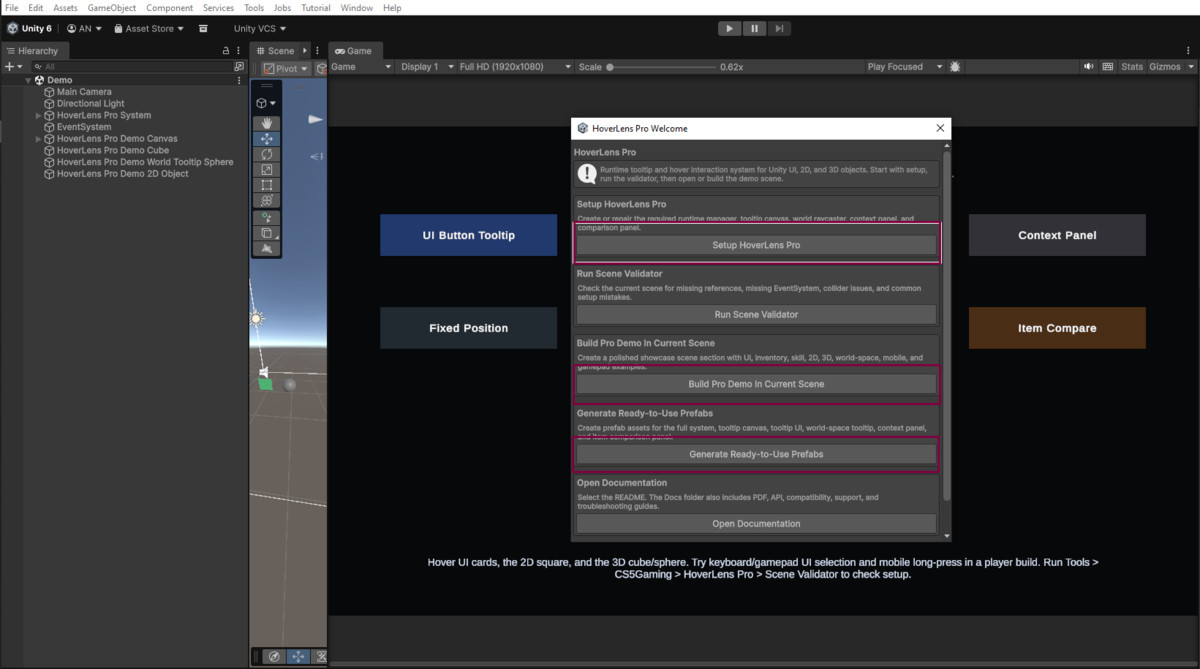This screenshot has height=669, width=1200.
Task: Select the Hierarchy tab
Action: click(34, 51)
